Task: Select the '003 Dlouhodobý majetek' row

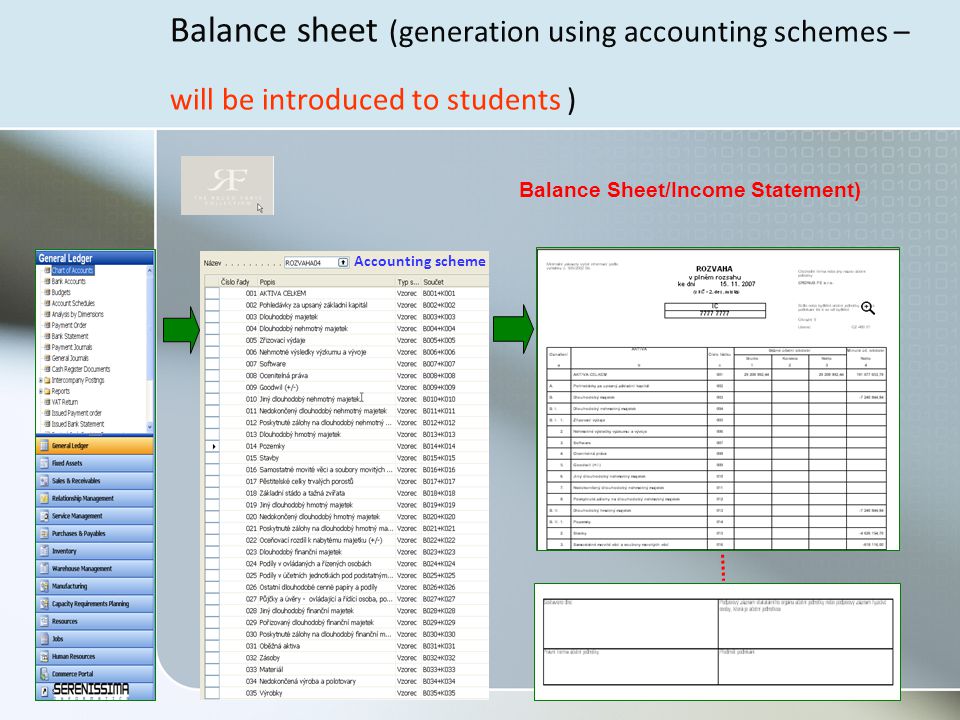Action: click(347, 317)
